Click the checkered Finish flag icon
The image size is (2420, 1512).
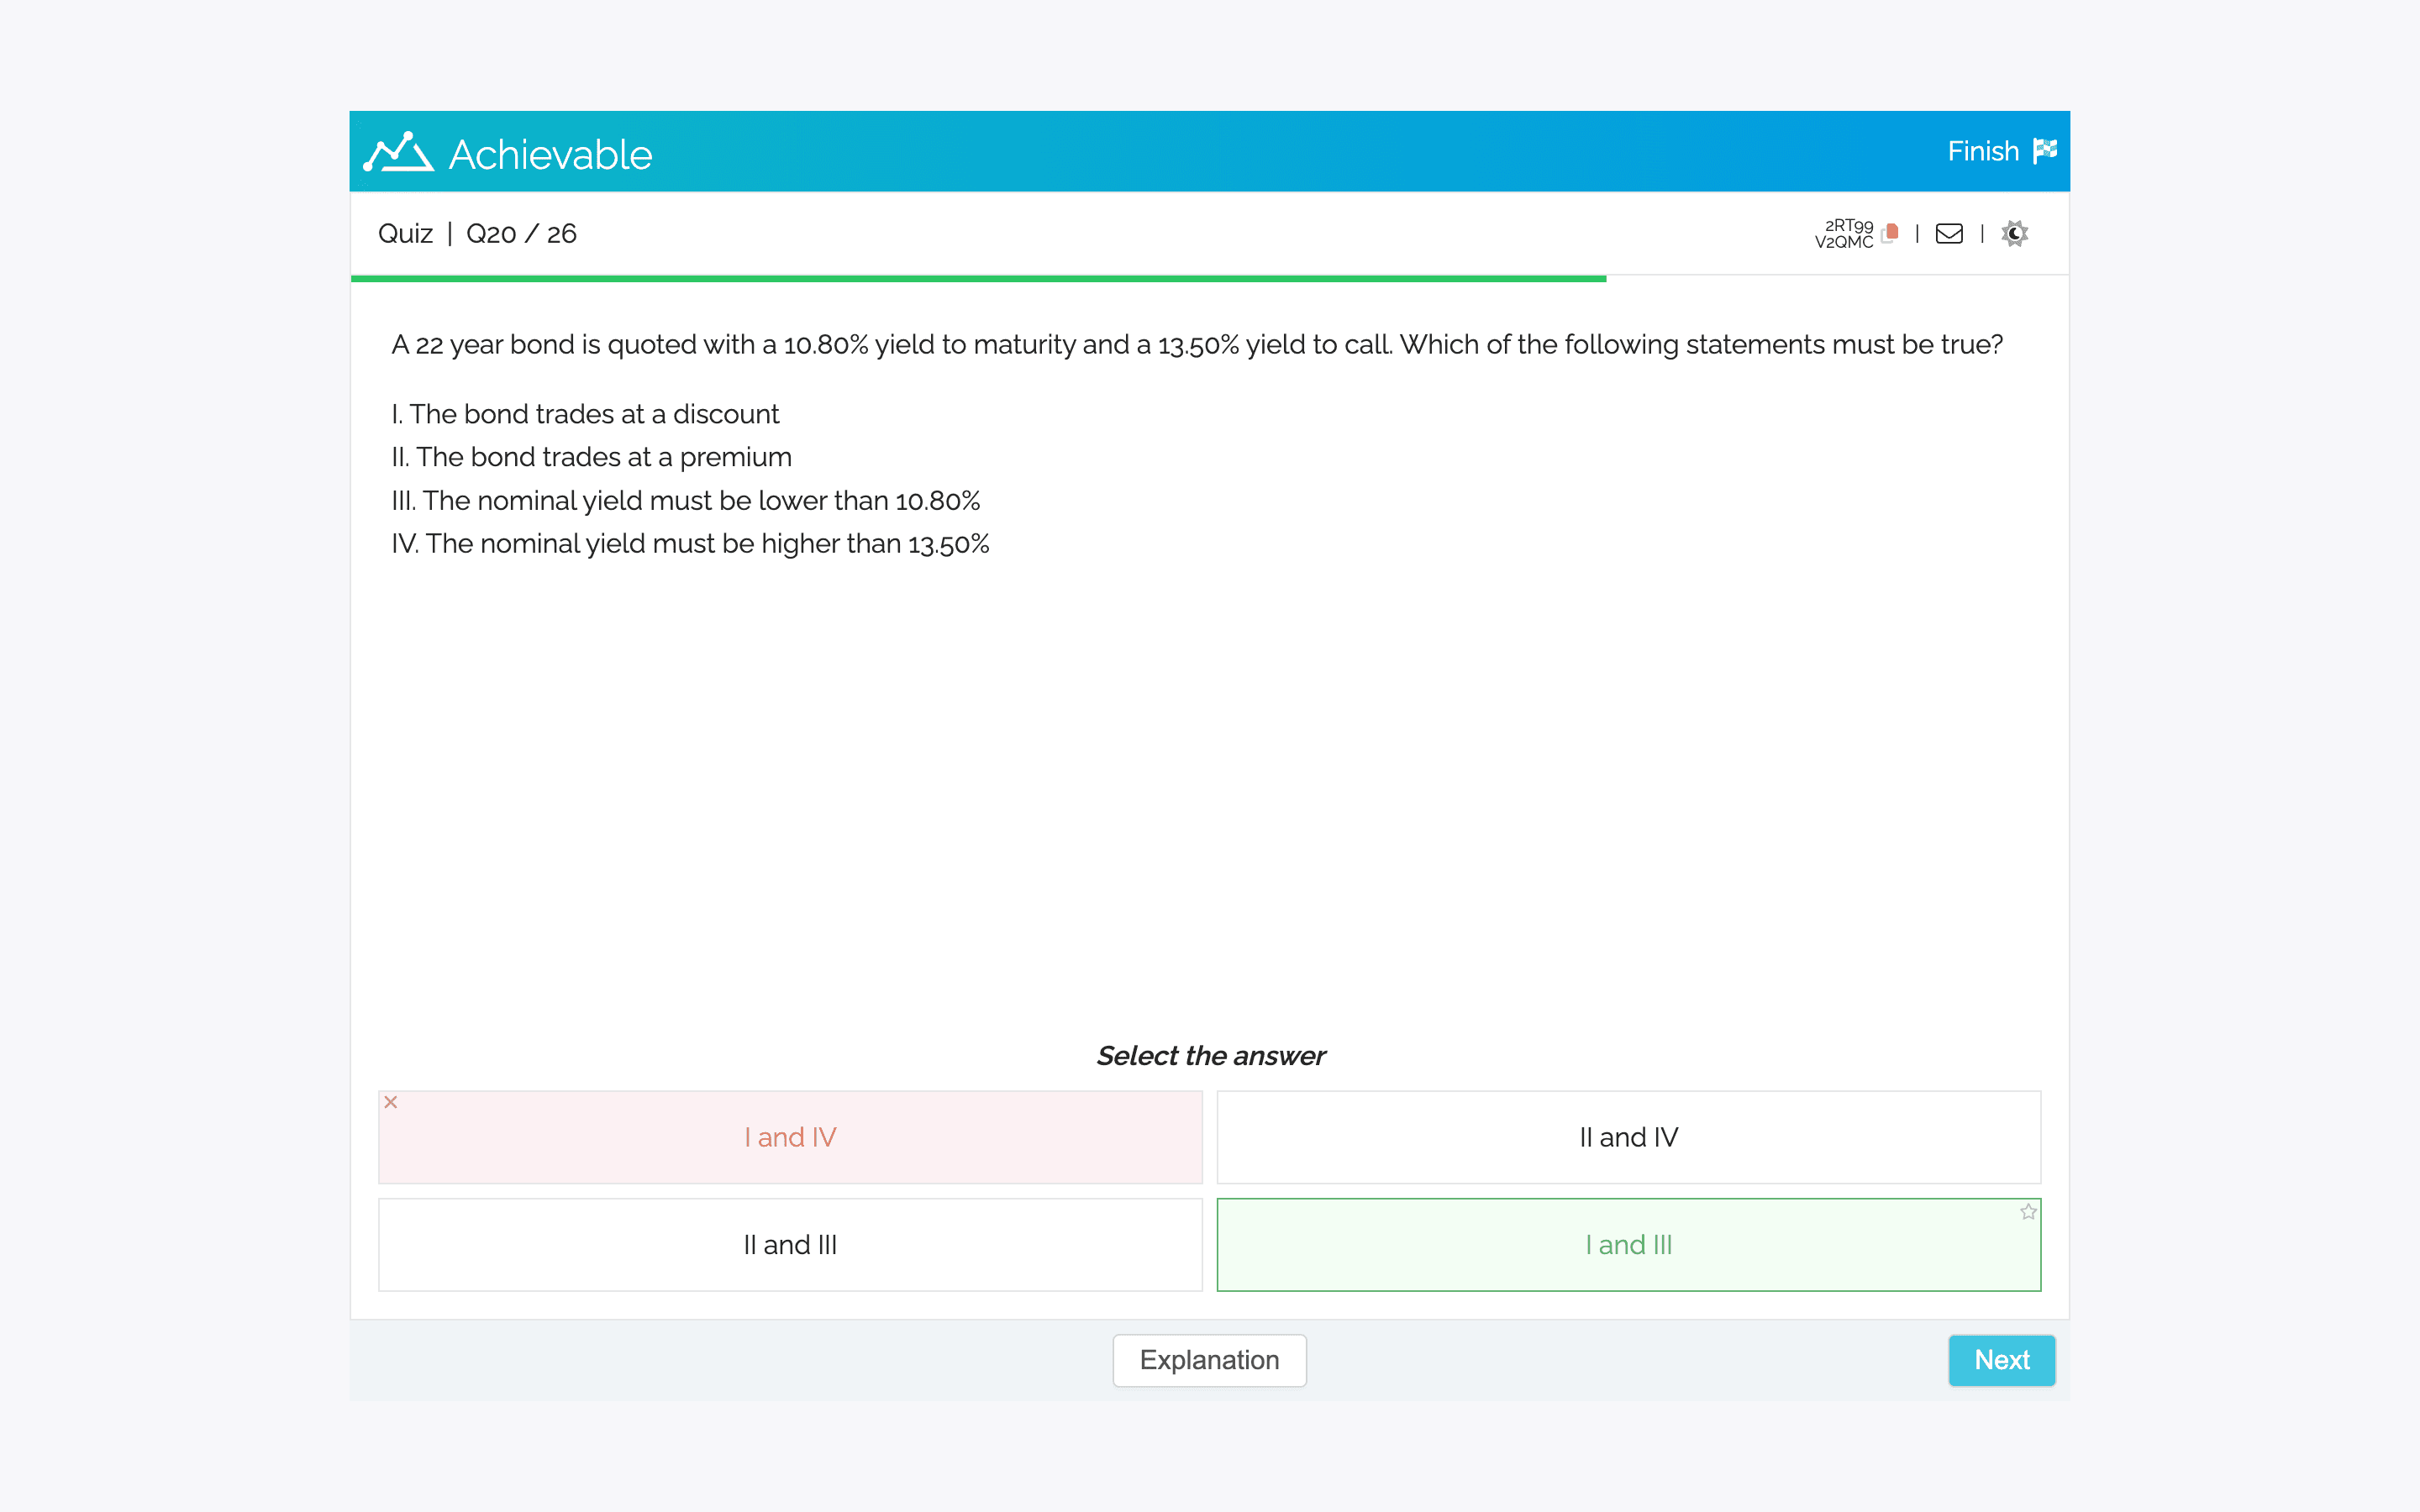tap(2045, 151)
